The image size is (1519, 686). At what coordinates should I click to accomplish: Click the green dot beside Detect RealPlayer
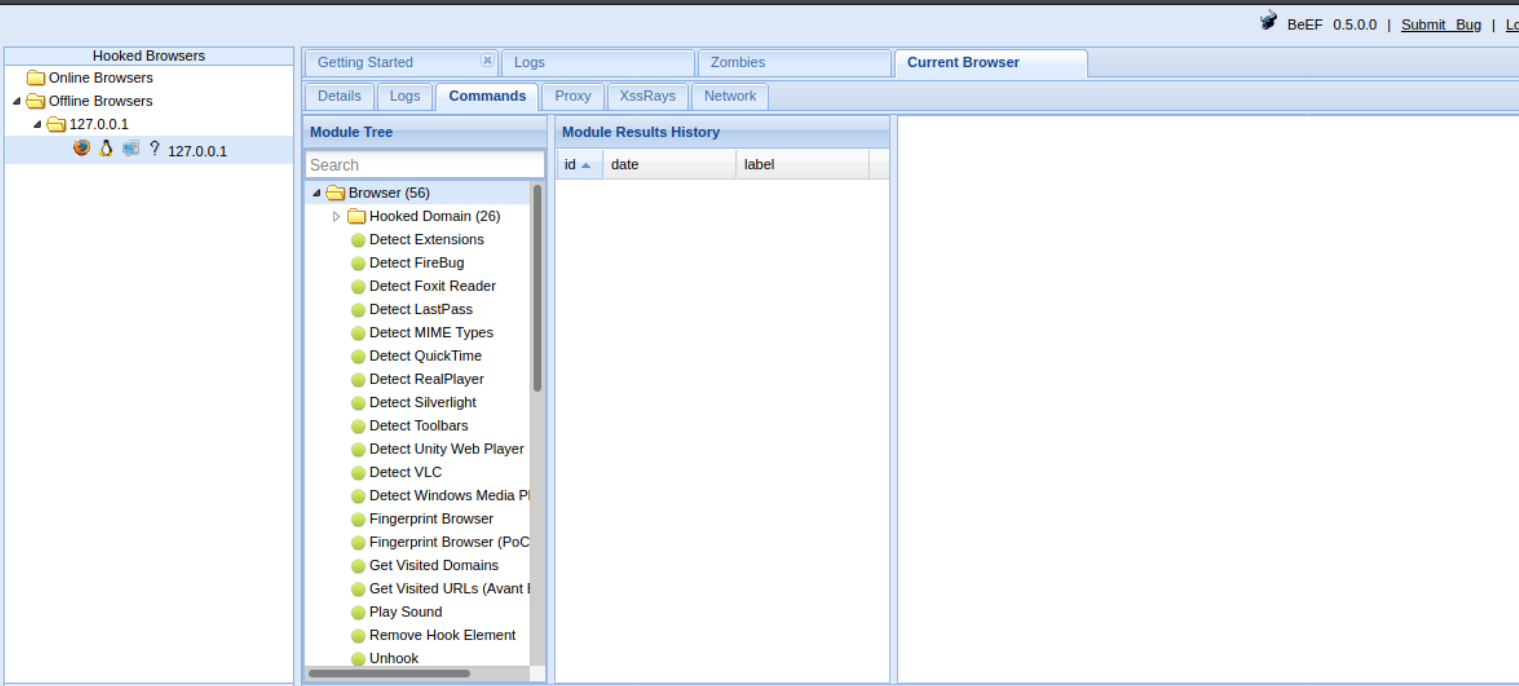[x=358, y=380]
